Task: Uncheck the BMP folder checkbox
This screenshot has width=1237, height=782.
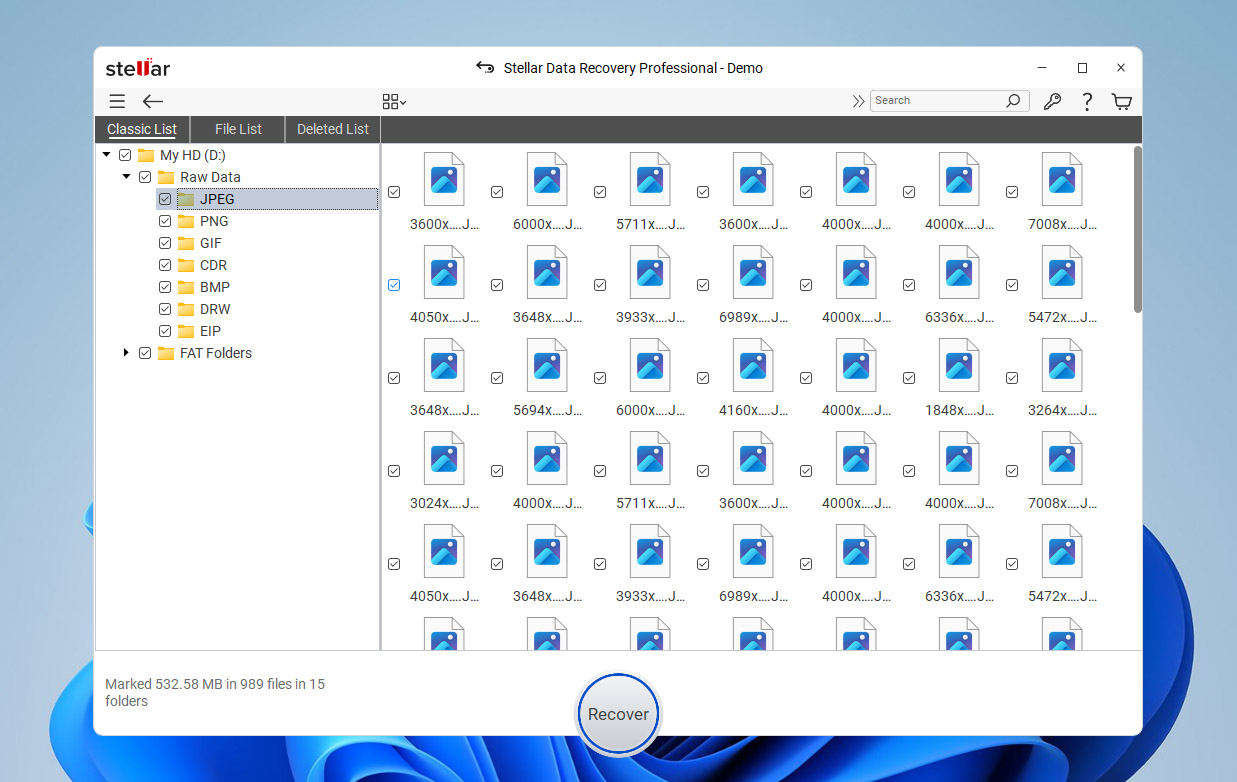Action: tap(165, 287)
